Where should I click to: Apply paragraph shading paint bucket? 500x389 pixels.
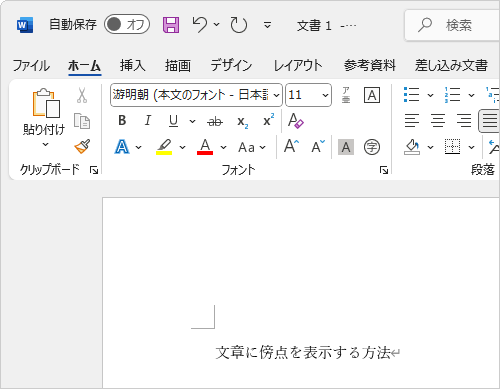click(x=412, y=147)
